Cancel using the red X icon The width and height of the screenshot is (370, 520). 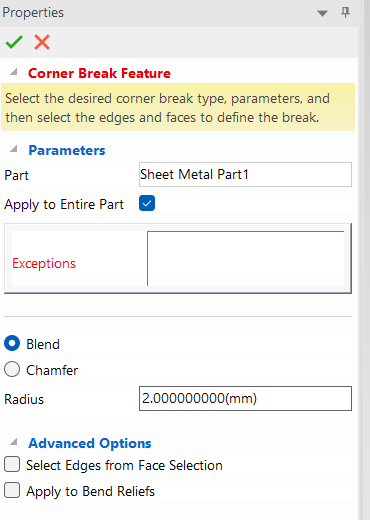(x=42, y=42)
